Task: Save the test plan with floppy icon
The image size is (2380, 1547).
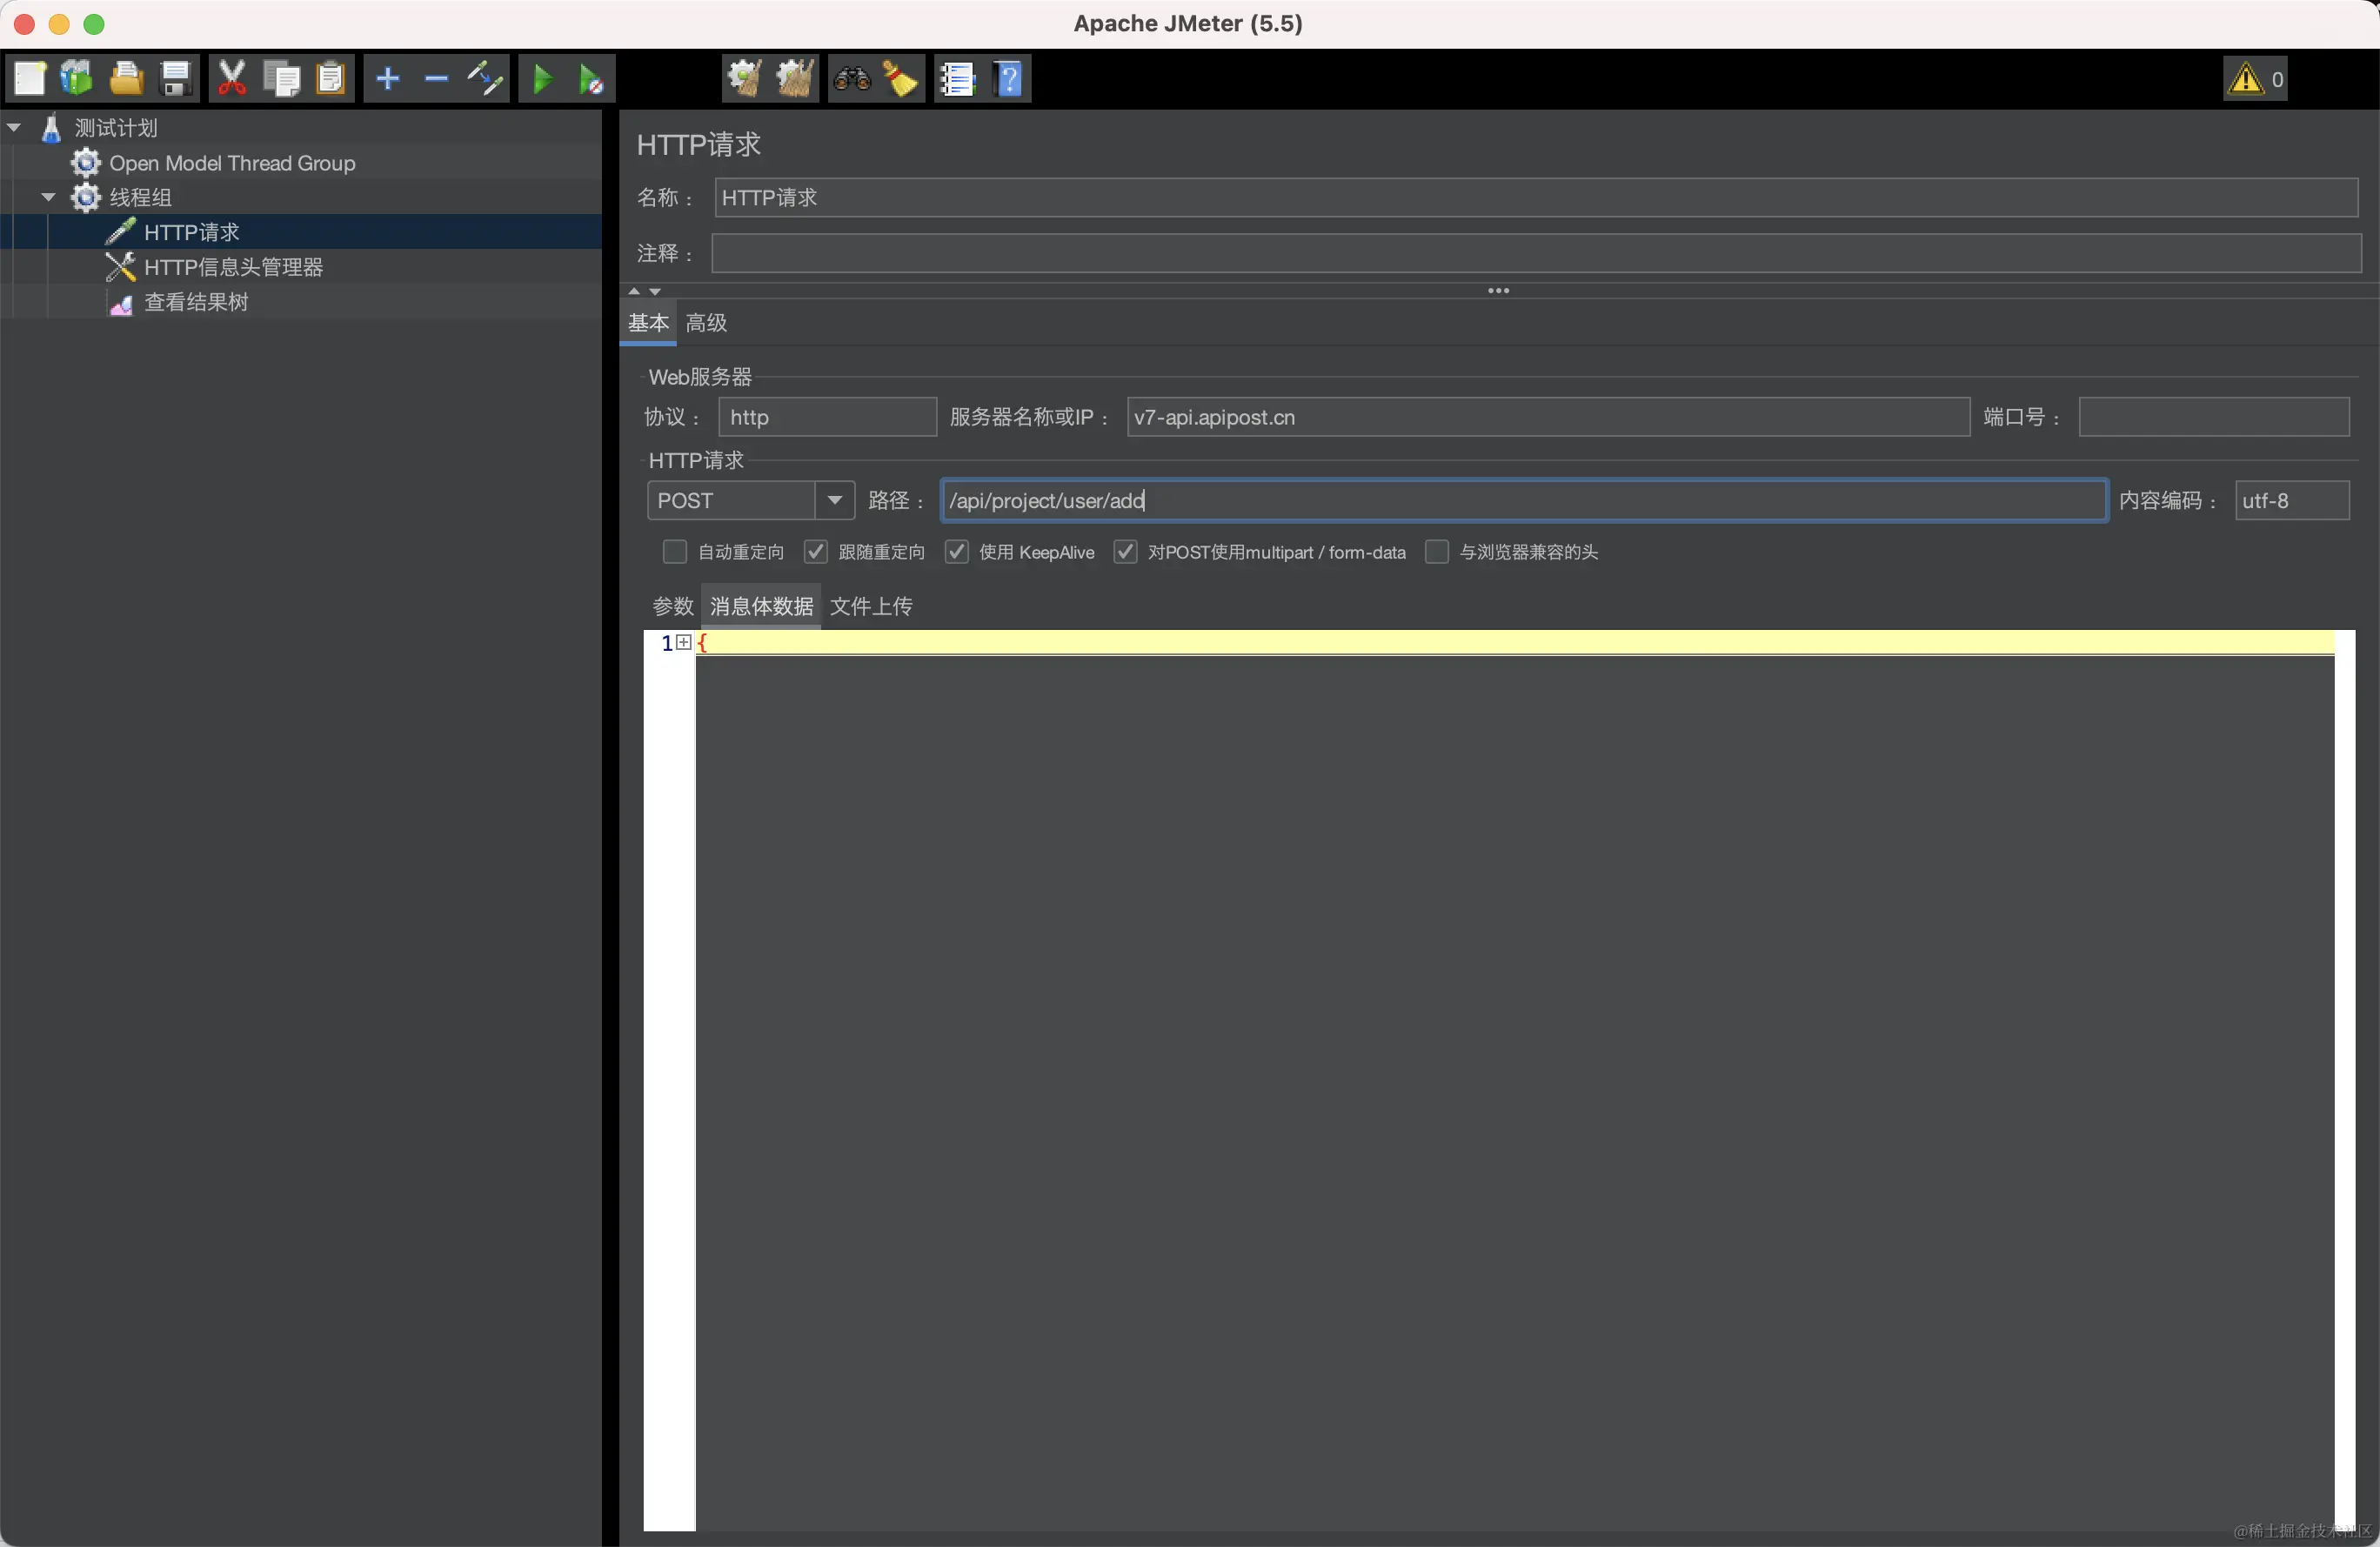Action: pyautogui.click(x=176, y=78)
